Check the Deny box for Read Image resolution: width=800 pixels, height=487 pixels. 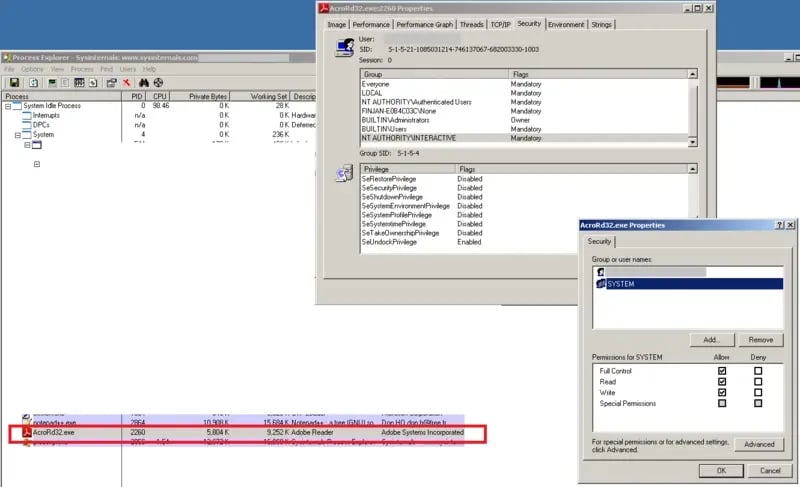[757, 381]
